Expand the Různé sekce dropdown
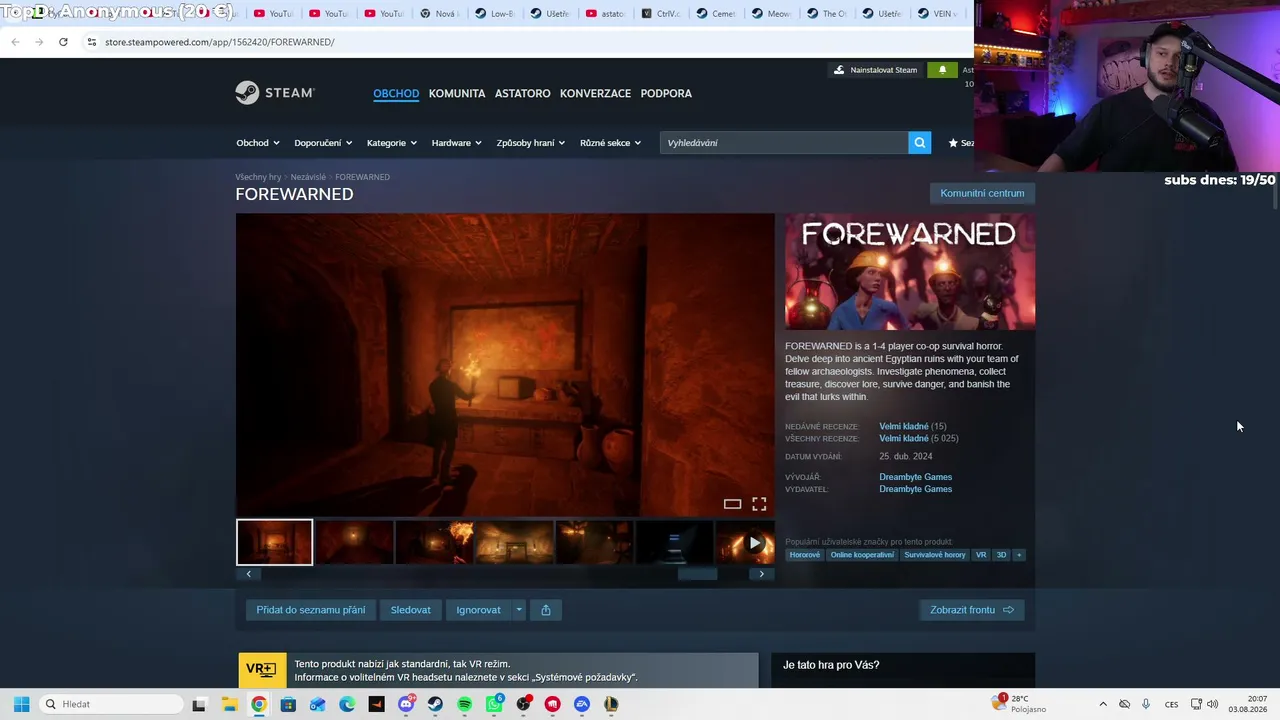Image resolution: width=1280 pixels, height=720 pixels. pos(611,143)
